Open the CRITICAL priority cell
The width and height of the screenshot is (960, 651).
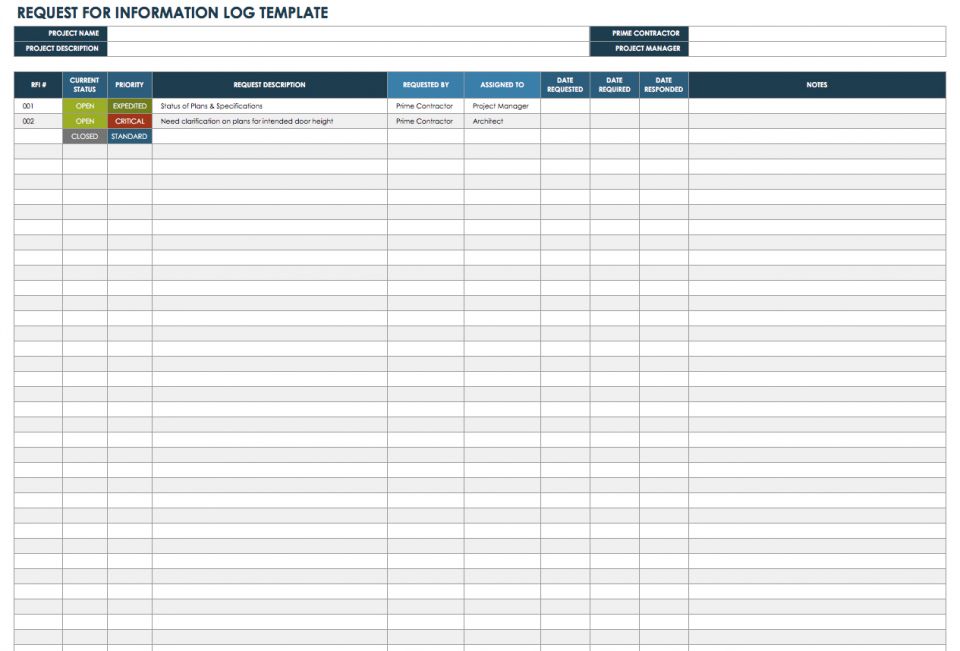point(130,121)
